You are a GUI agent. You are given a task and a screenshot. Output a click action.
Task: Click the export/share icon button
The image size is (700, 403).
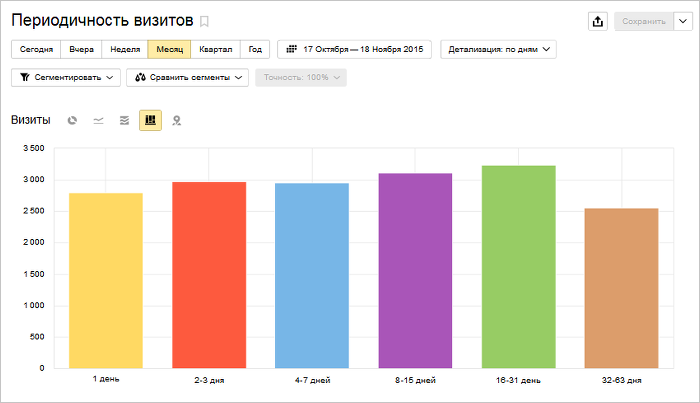598,21
